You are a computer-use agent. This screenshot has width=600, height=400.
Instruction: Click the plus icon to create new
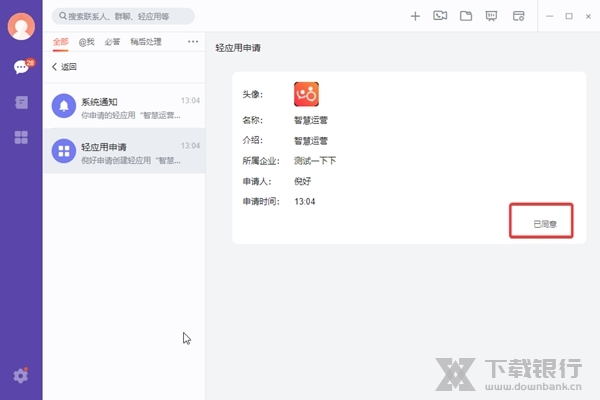415,16
